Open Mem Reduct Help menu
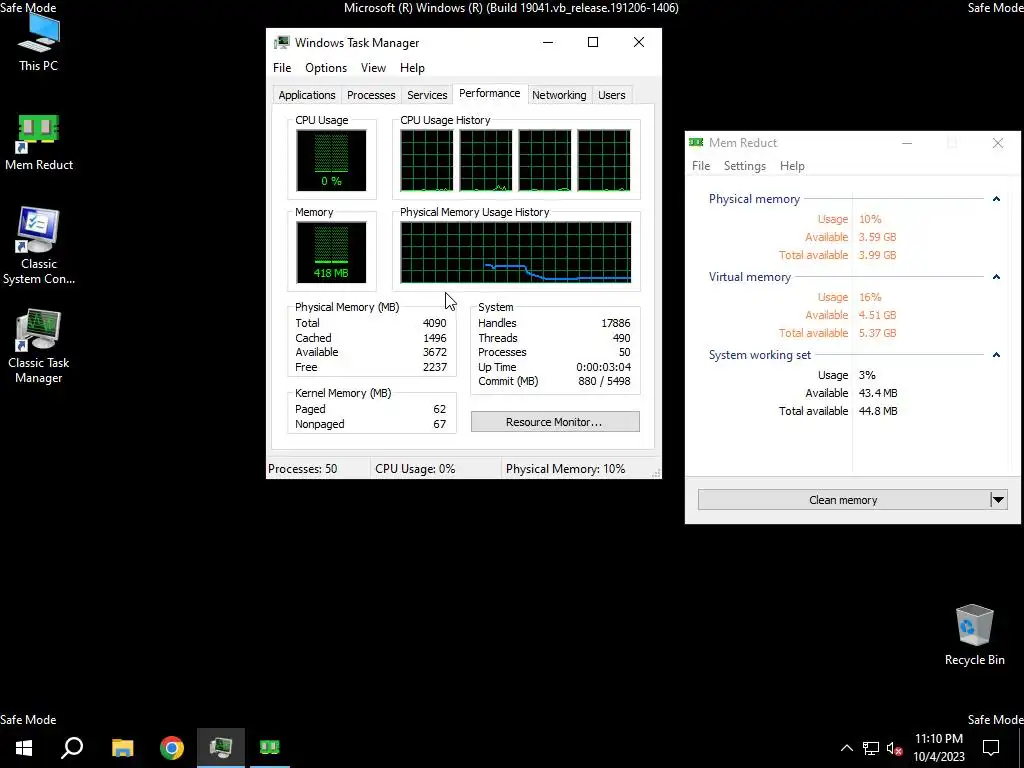The height and width of the screenshot is (768, 1024). [x=792, y=166]
